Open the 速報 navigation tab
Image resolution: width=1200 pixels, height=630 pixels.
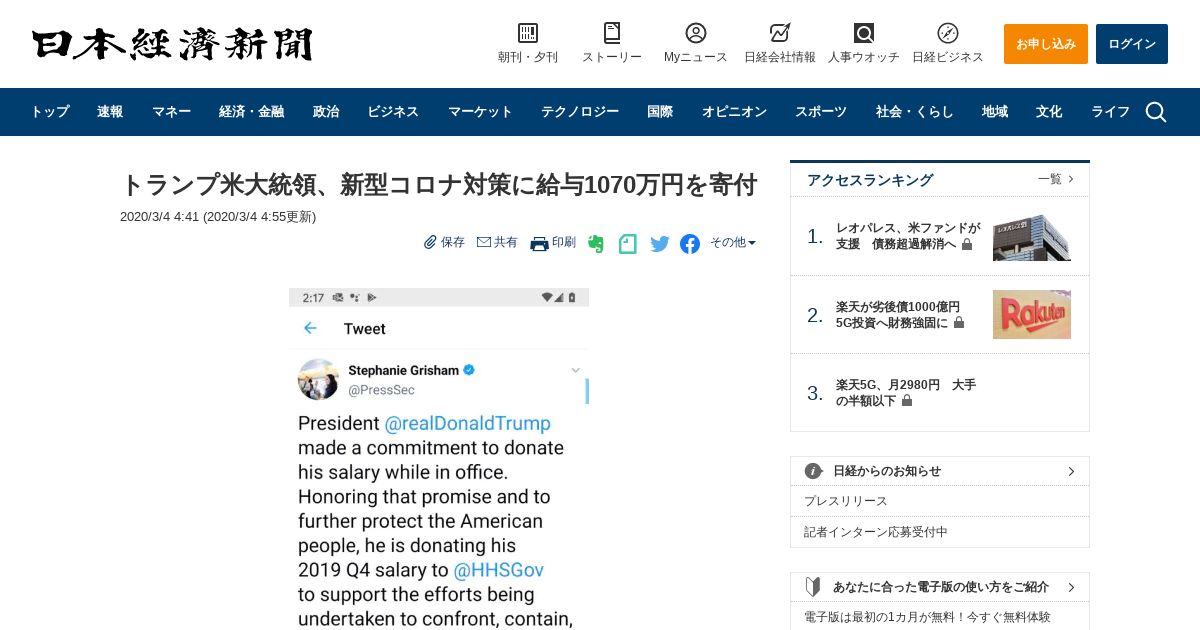pyautogui.click(x=110, y=112)
